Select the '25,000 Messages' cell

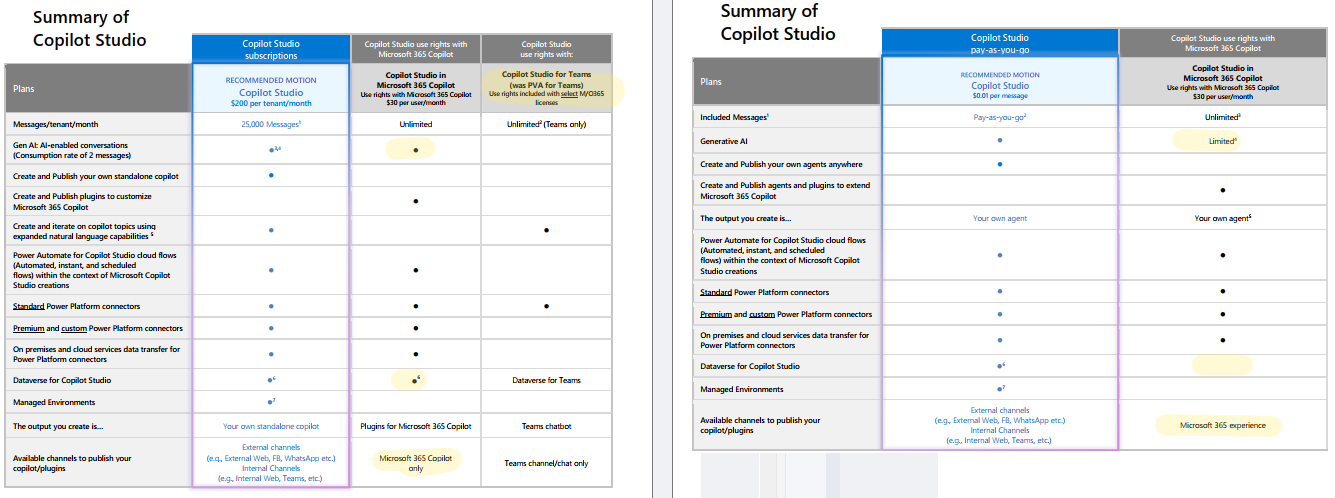271,124
